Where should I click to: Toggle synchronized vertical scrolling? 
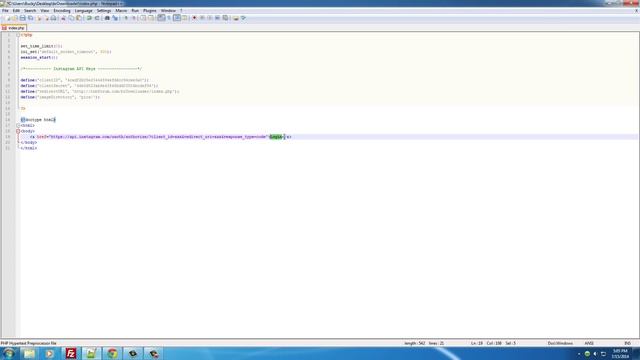click(x=143, y=18)
